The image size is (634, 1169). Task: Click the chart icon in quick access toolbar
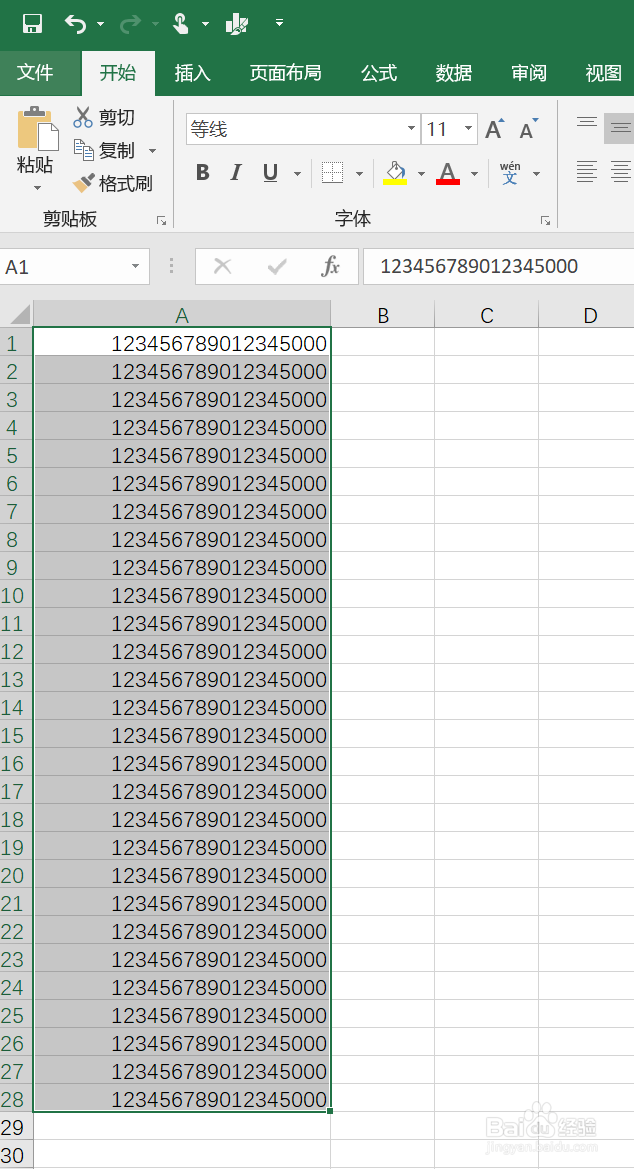(x=236, y=24)
